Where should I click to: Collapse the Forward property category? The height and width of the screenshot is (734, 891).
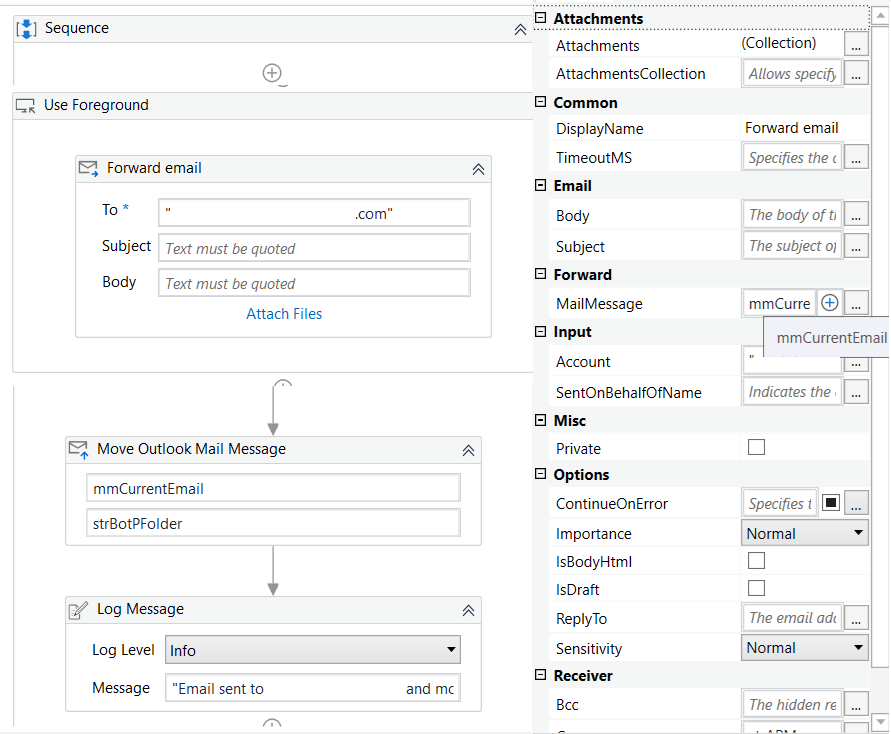pyautogui.click(x=540, y=274)
